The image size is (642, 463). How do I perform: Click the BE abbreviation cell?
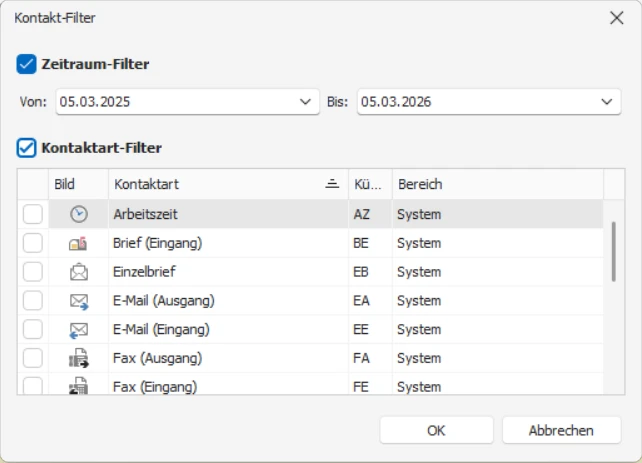pos(371,243)
